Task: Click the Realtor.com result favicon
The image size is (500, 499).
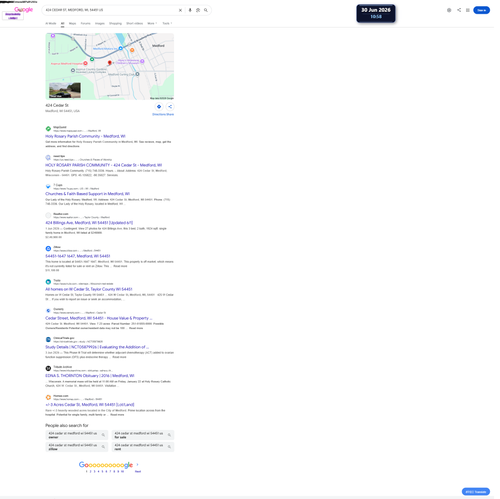Action: [x=48, y=215]
